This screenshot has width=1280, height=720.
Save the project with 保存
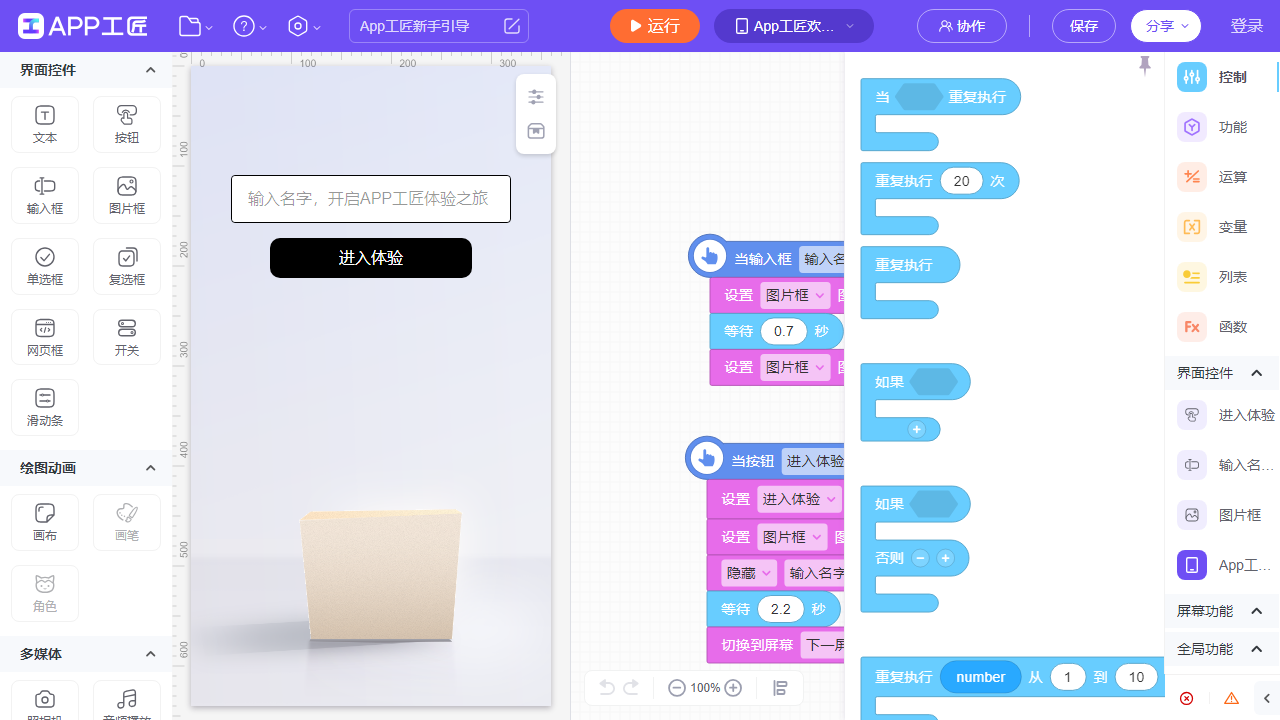click(1084, 26)
